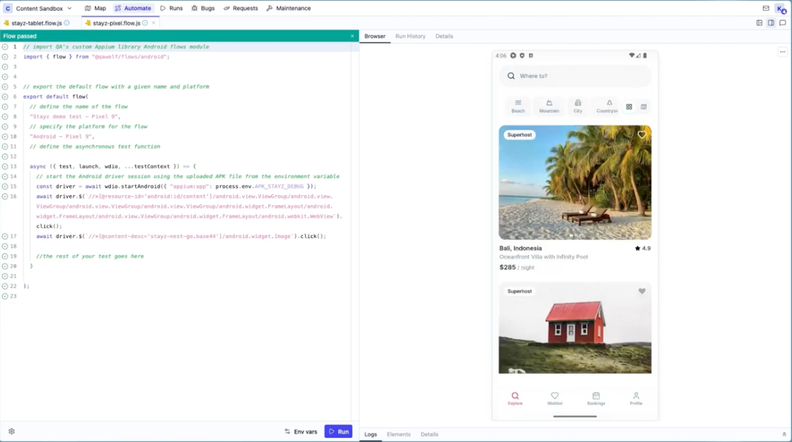Tap the Wishlist heart in bottom navigation
The image size is (792, 442).
coord(555,397)
